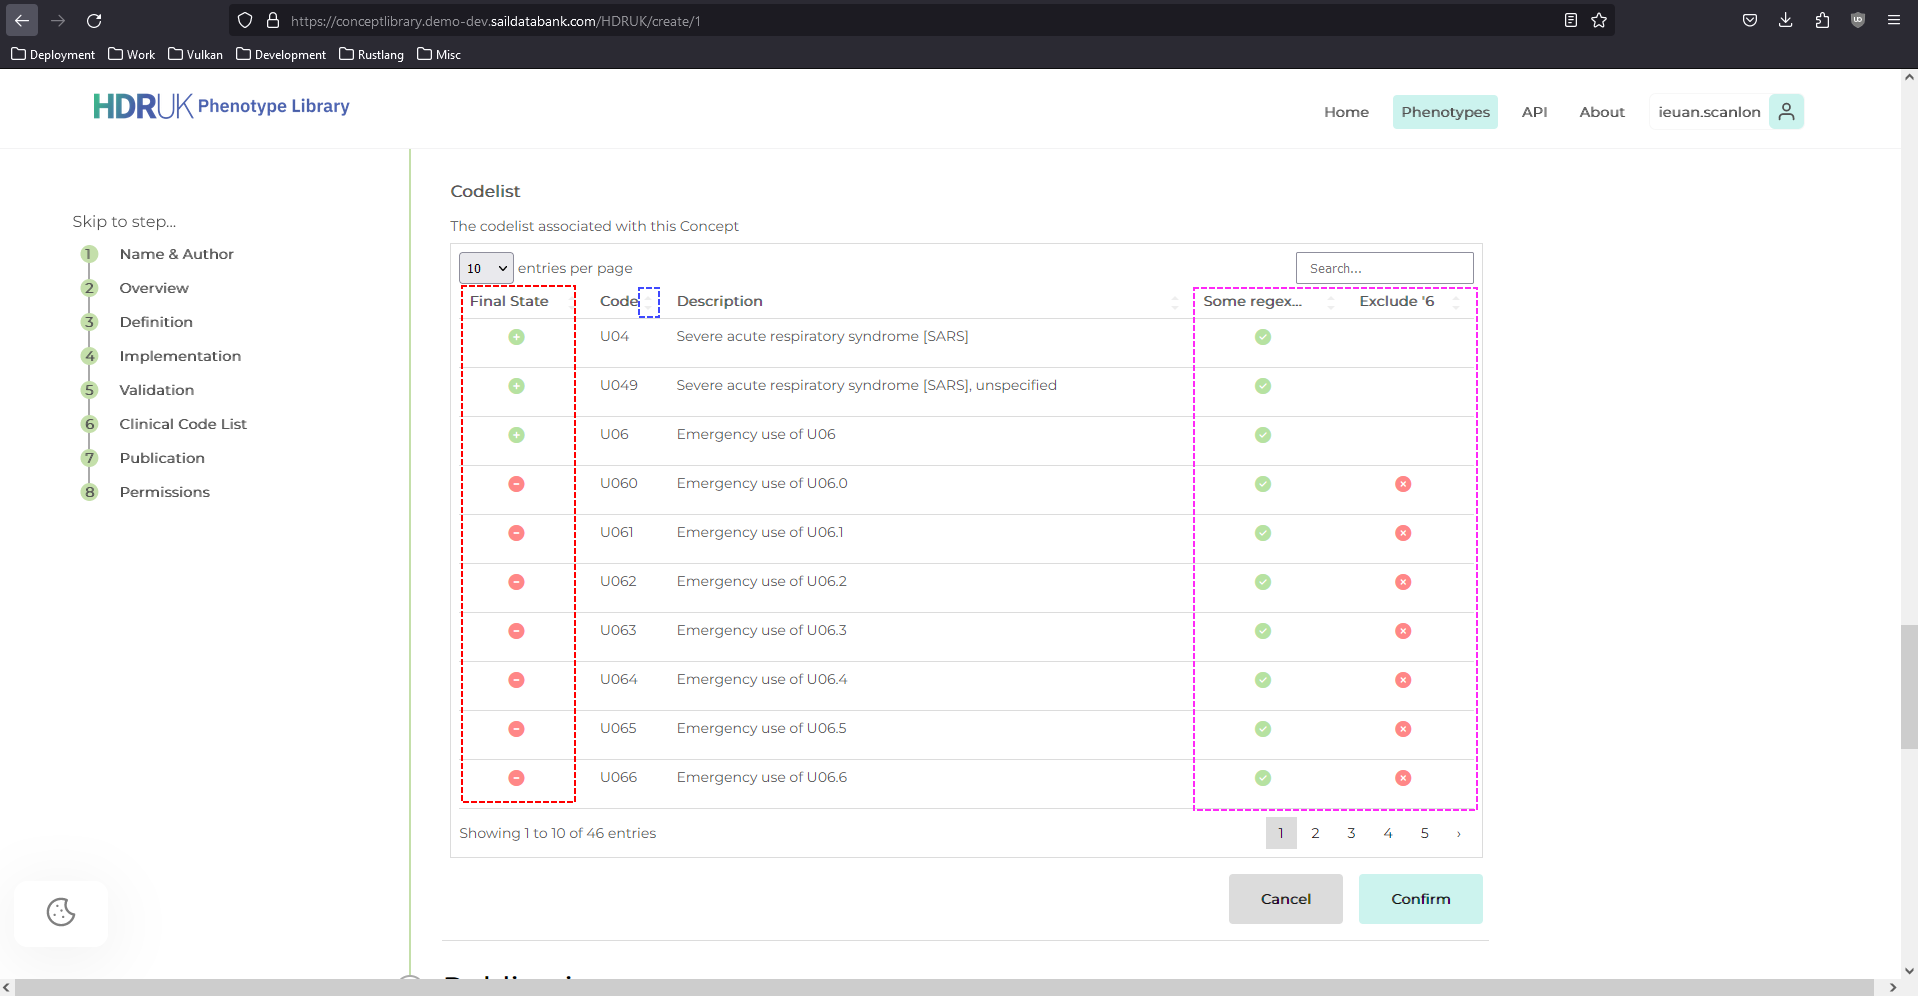Go to codelist page 2
1918x996 pixels.
1316,833
